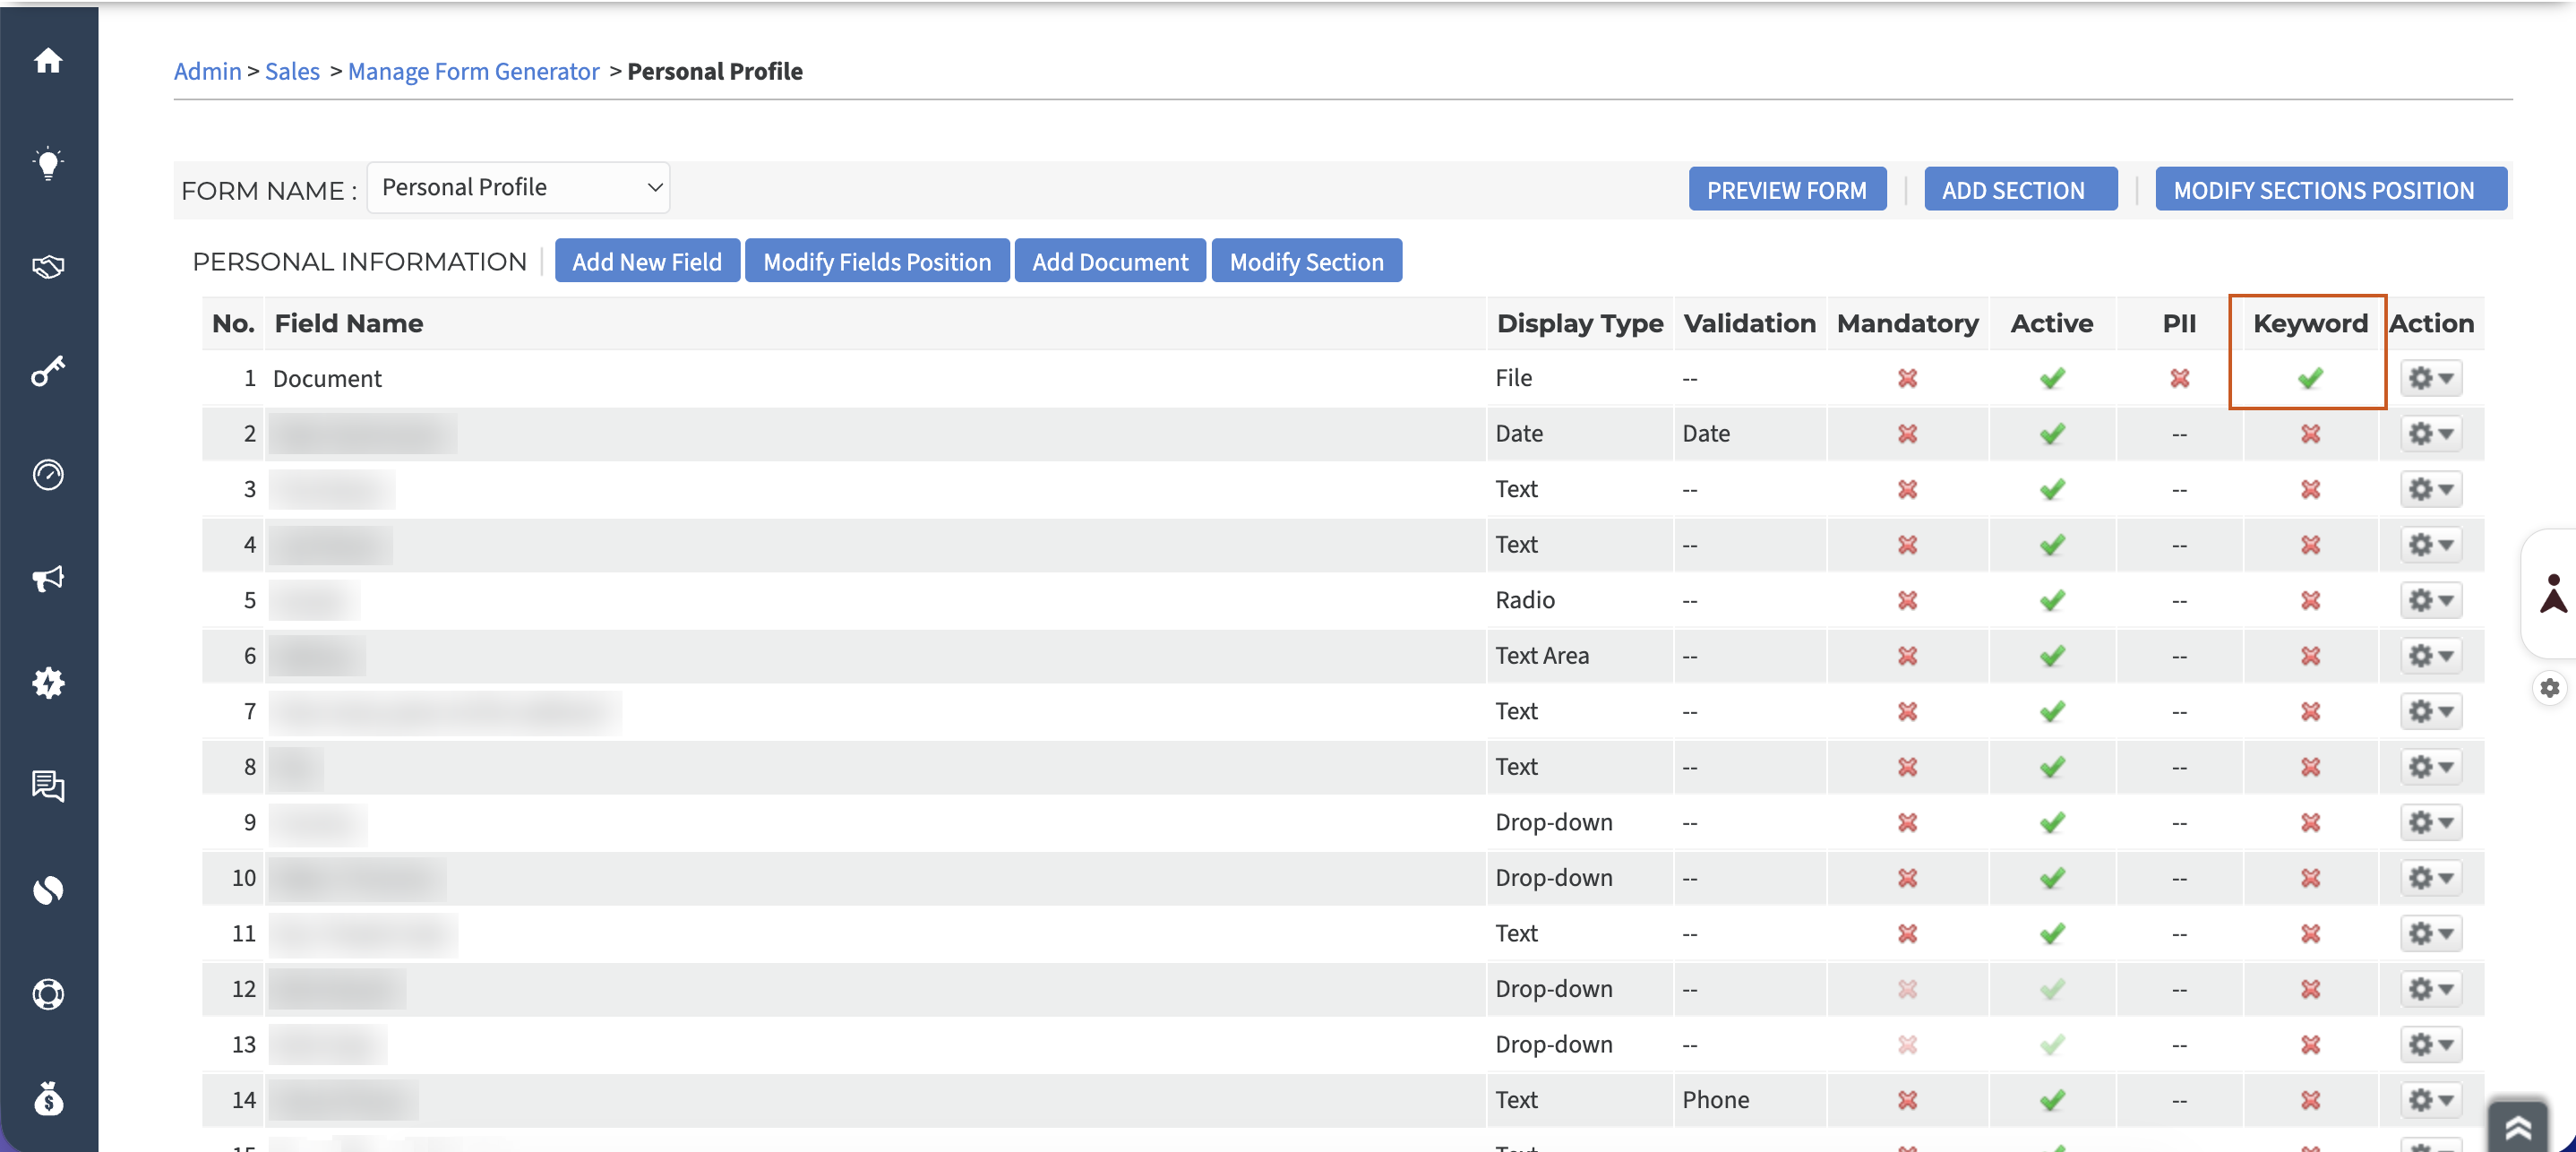Open action gear menu for row 6

(x=2431, y=656)
